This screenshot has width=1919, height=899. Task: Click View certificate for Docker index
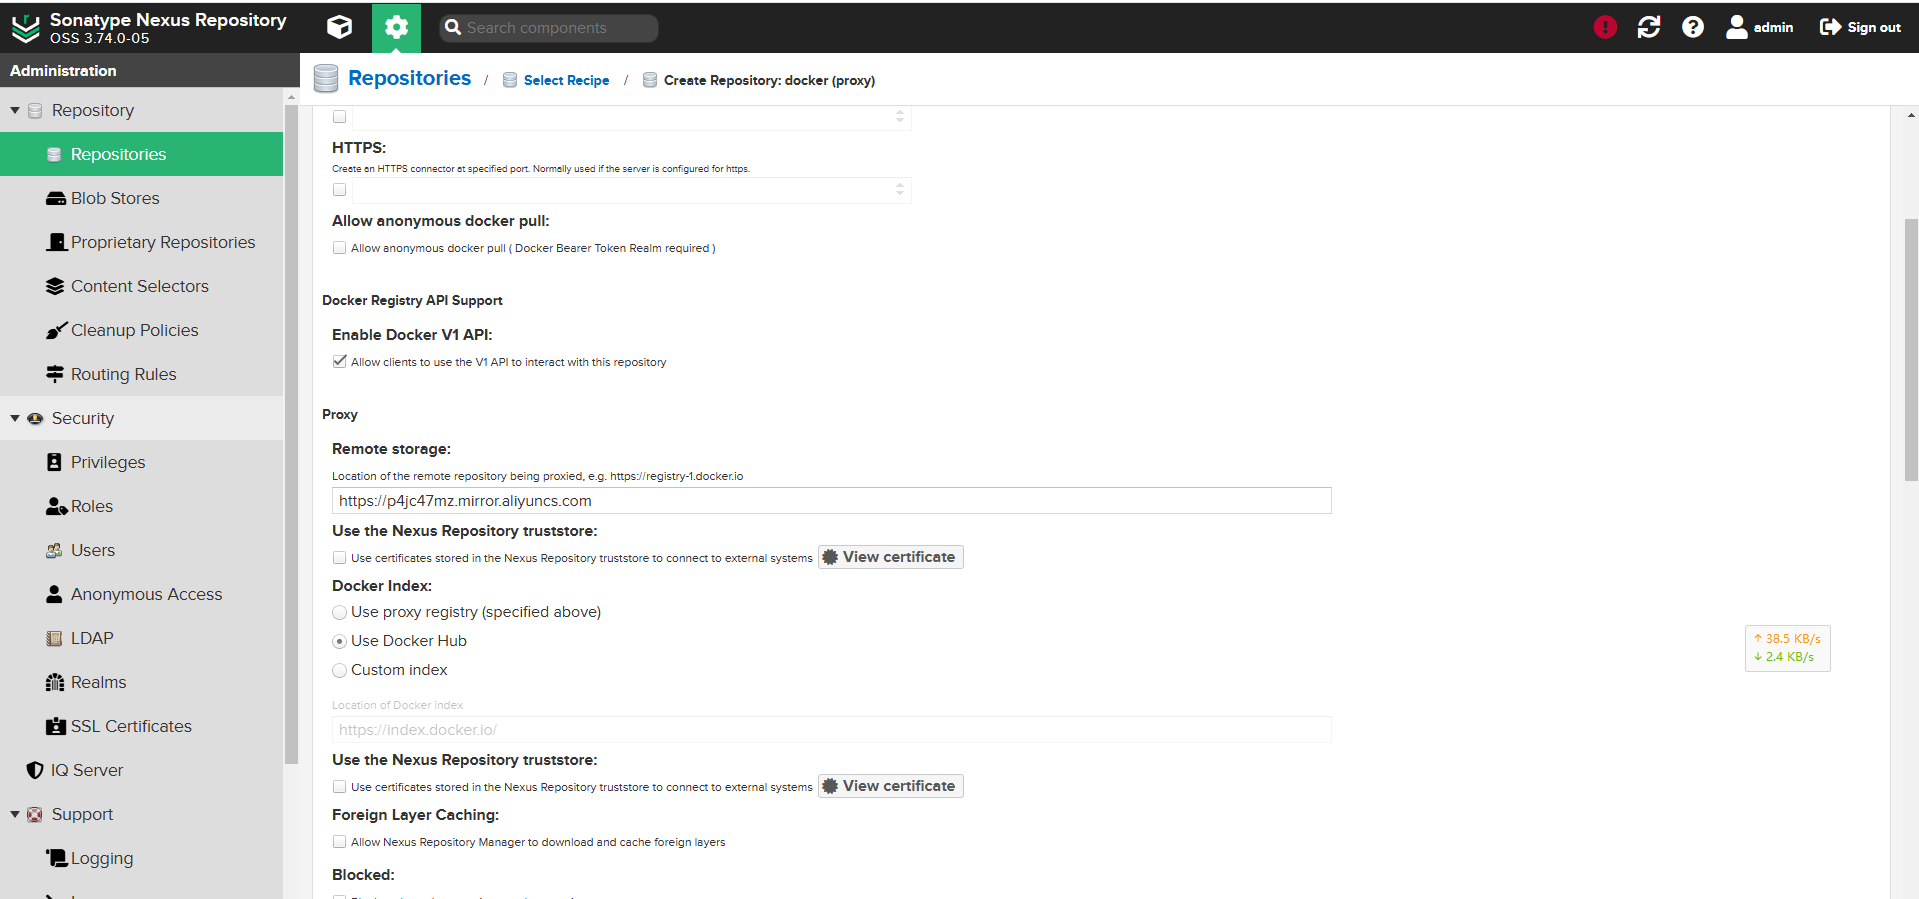coord(890,786)
